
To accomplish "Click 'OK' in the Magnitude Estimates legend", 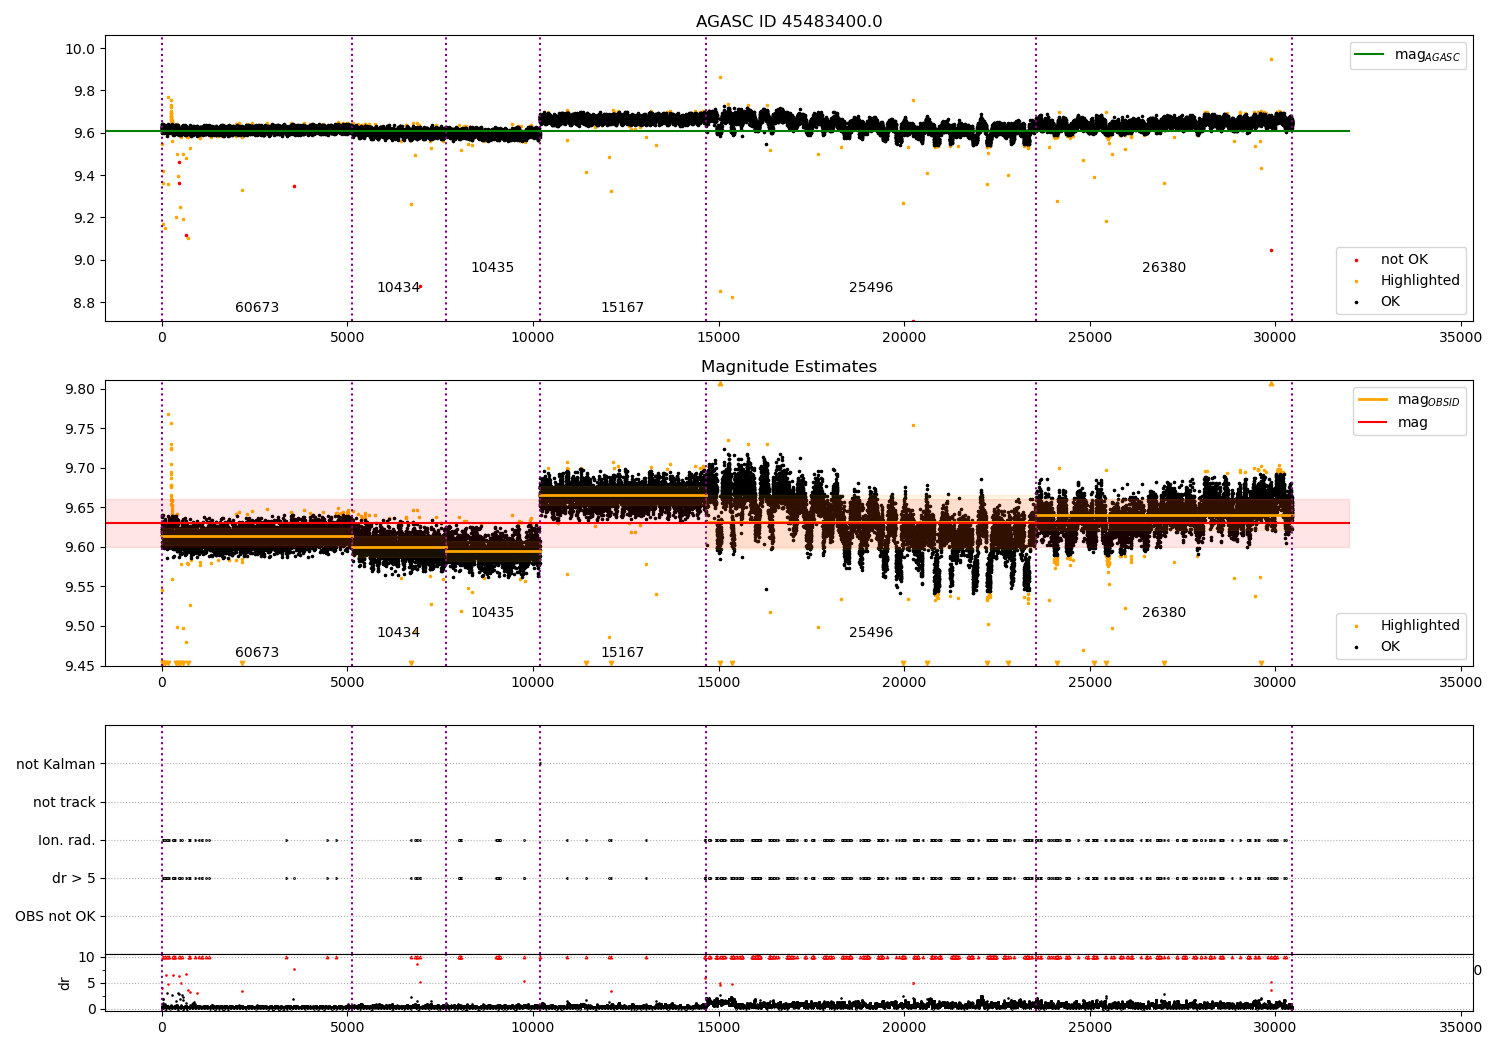I will point(1390,647).
